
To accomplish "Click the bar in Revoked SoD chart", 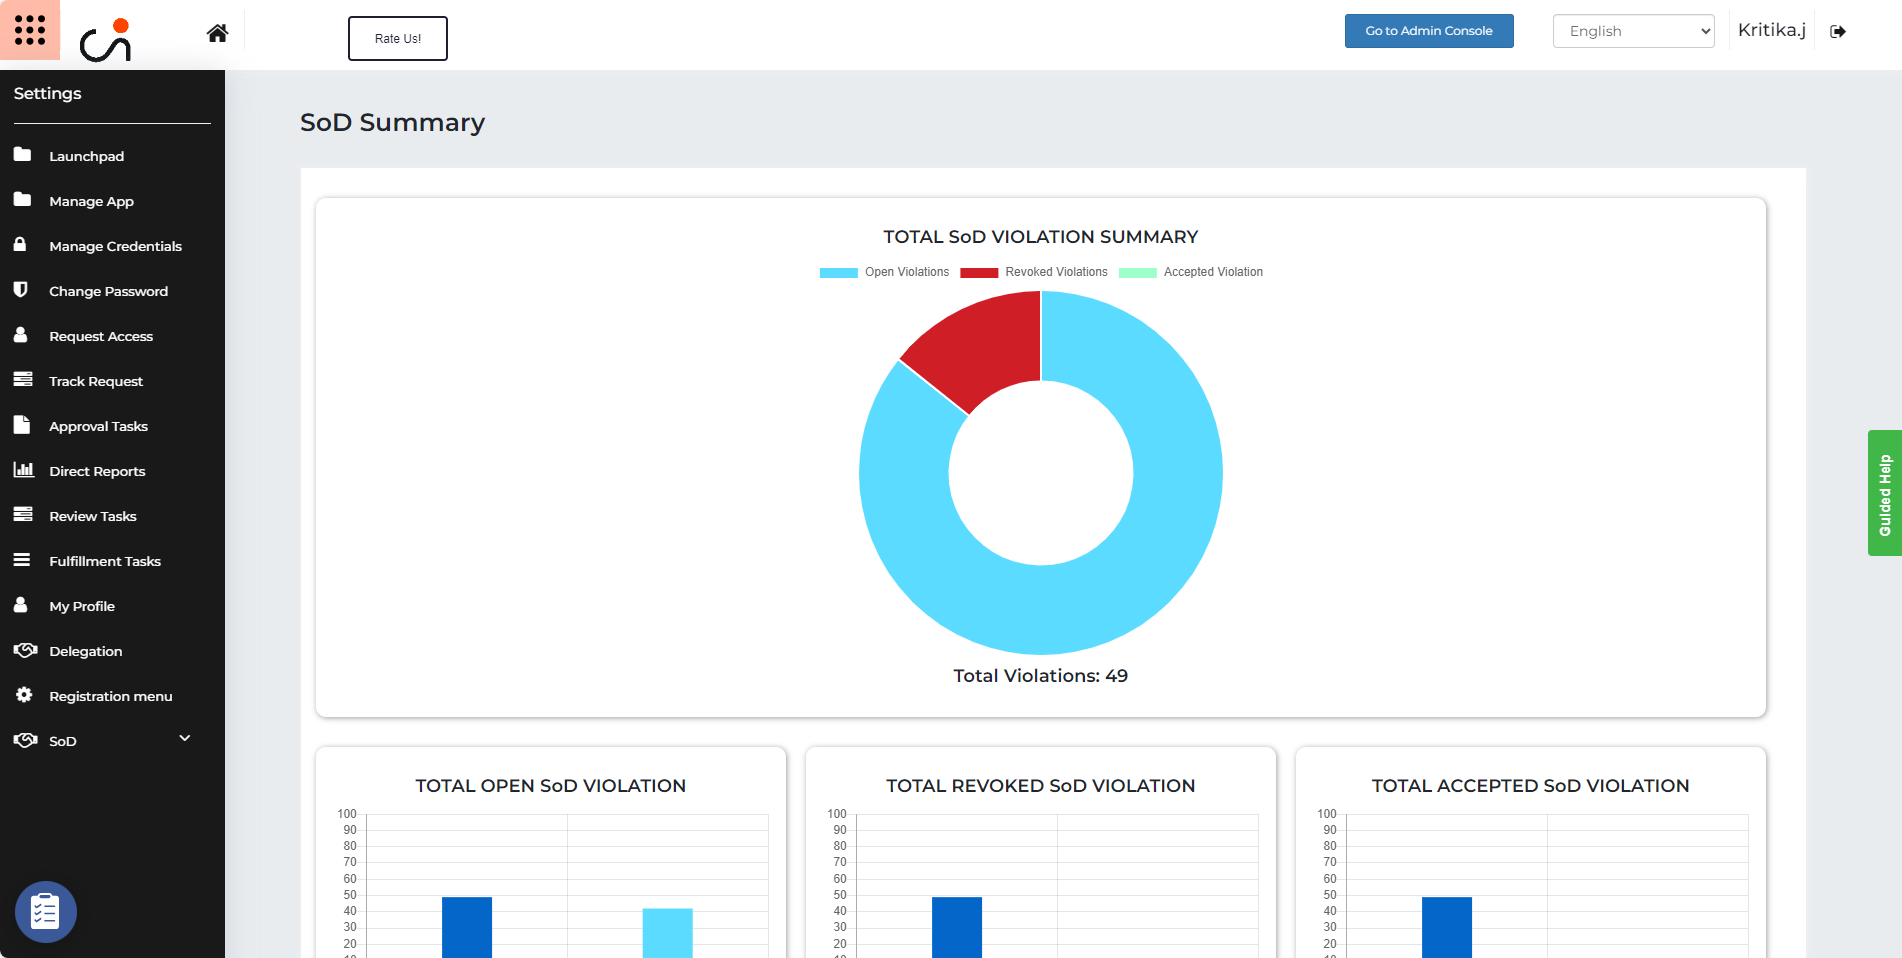I will (x=957, y=927).
